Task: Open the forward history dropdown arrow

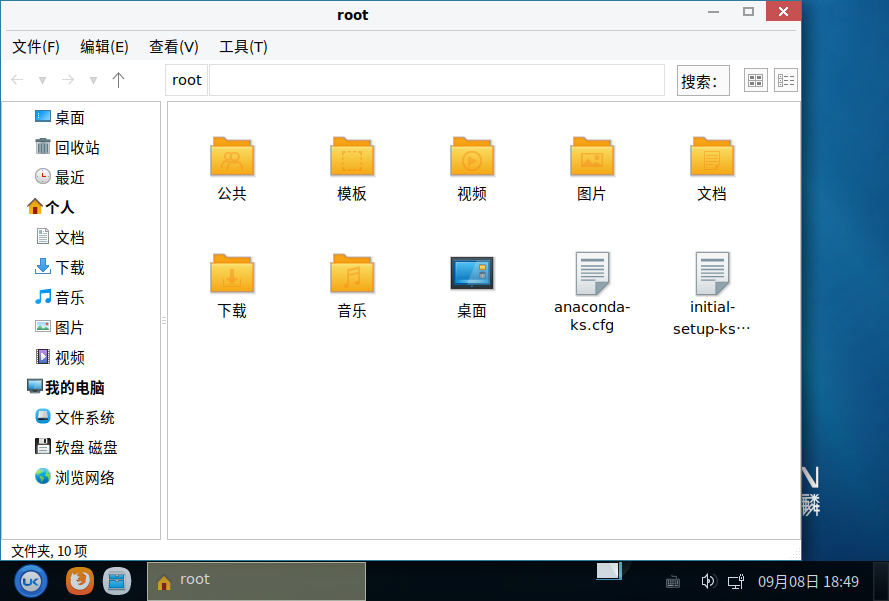Action: tap(93, 80)
